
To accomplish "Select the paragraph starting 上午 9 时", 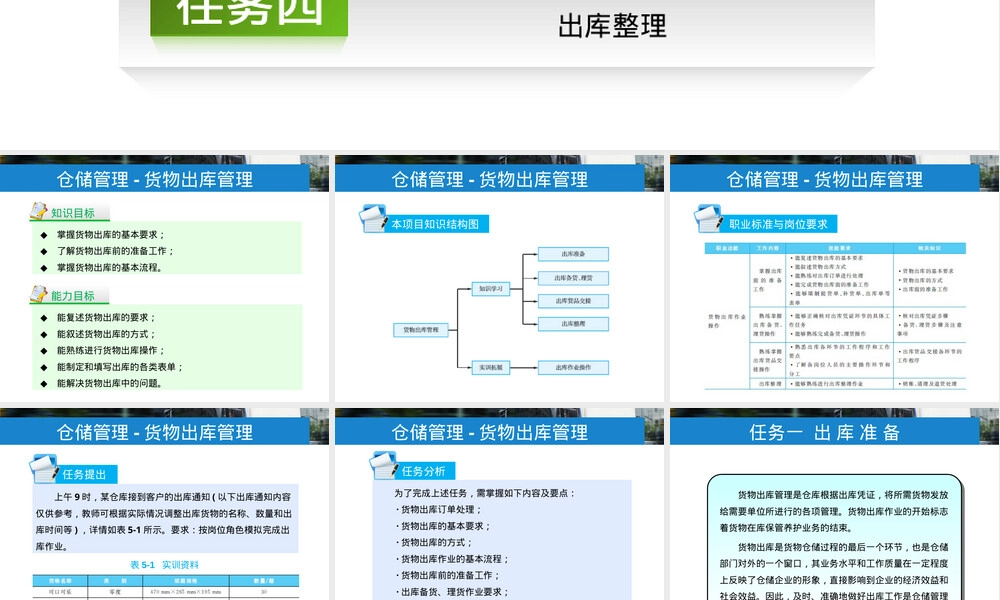I will pyautogui.click(x=165, y=522).
